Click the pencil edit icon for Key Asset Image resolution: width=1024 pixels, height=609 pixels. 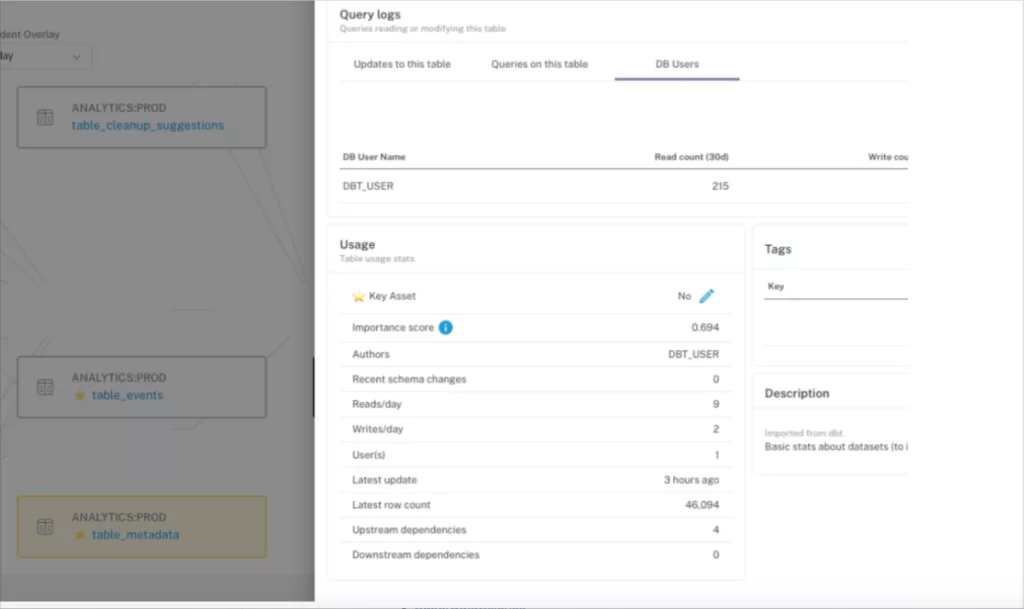706,296
